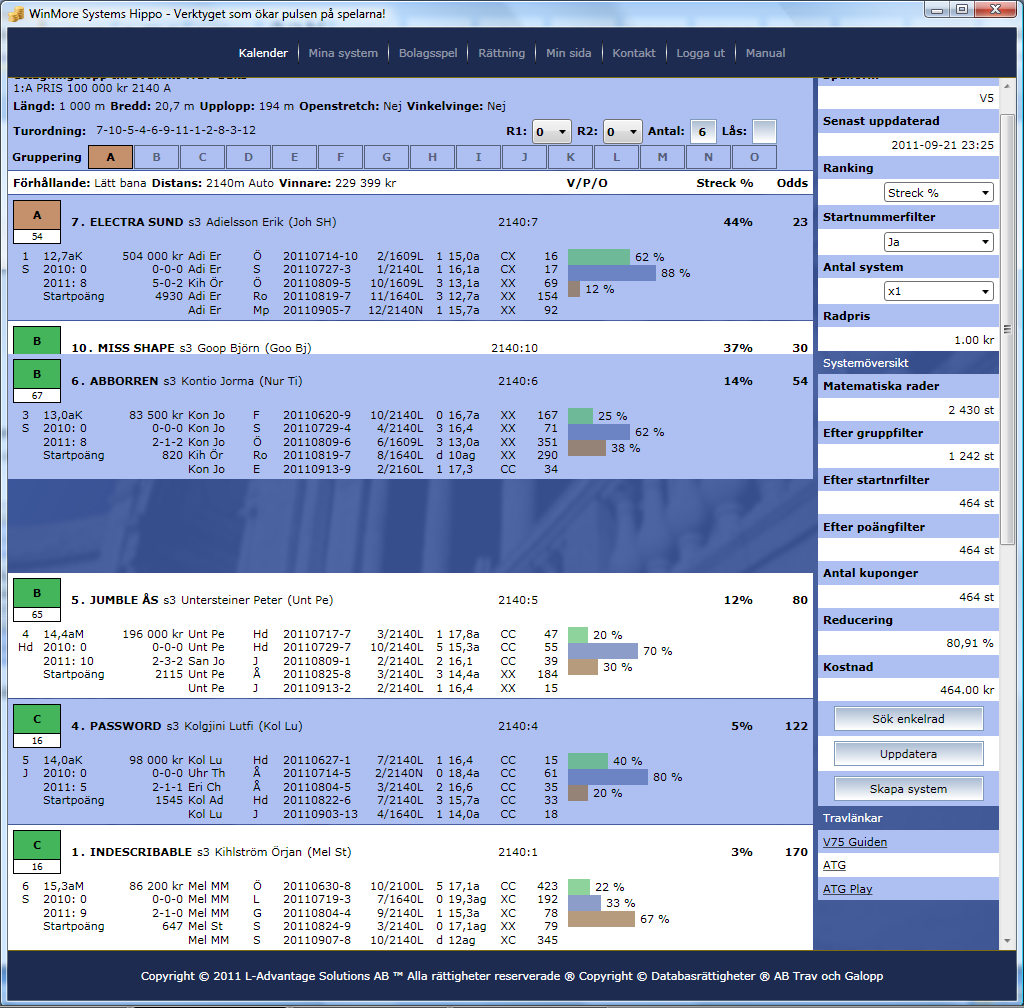Screen dimensions: 1024x1008
Task: Open the Kontakt menu item
Action: [633, 53]
